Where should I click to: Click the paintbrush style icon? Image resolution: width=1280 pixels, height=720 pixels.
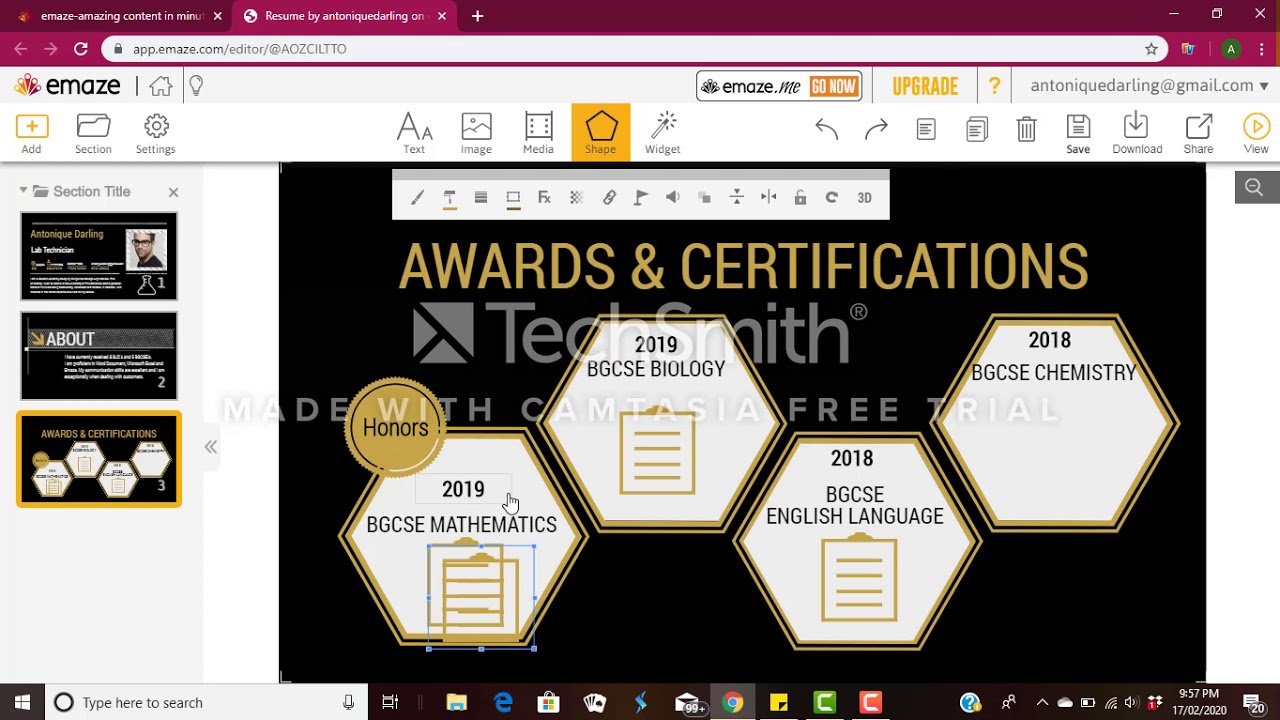pyautogui.click(x=418, y=198)
